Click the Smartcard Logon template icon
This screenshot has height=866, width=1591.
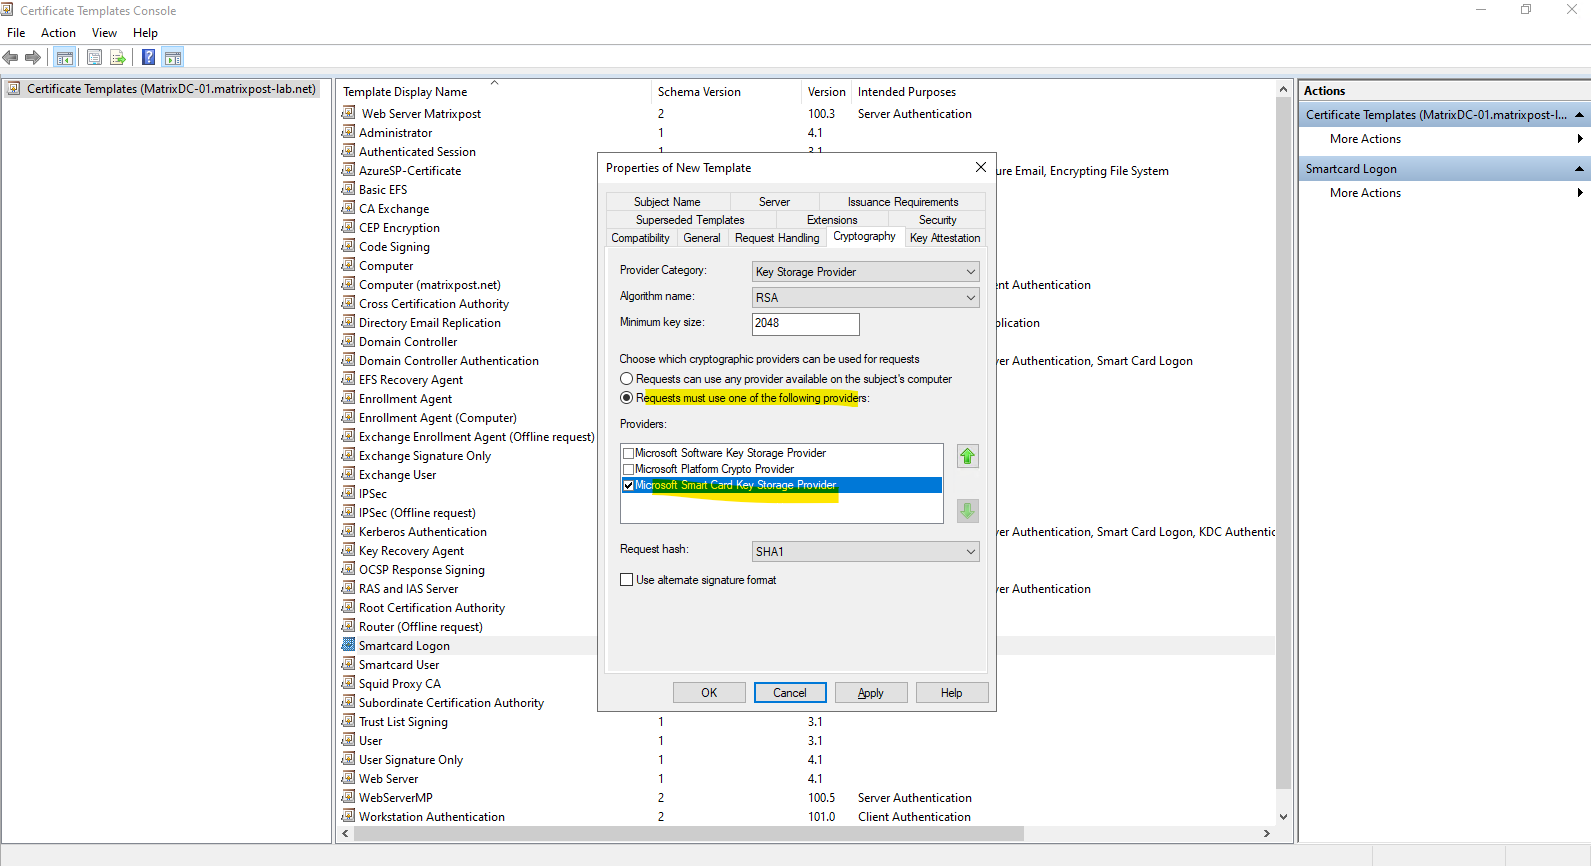[x=348, y=645]
